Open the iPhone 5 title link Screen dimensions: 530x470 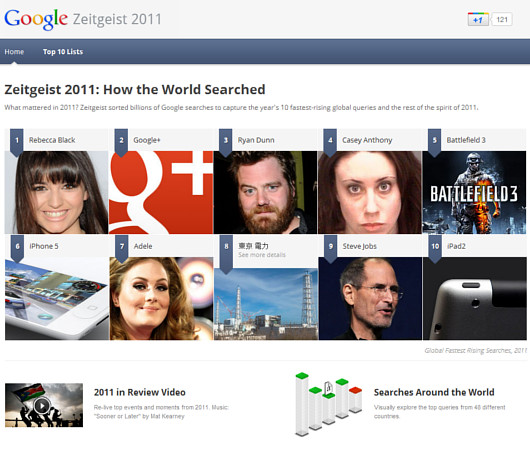click(x=44, y=246)
